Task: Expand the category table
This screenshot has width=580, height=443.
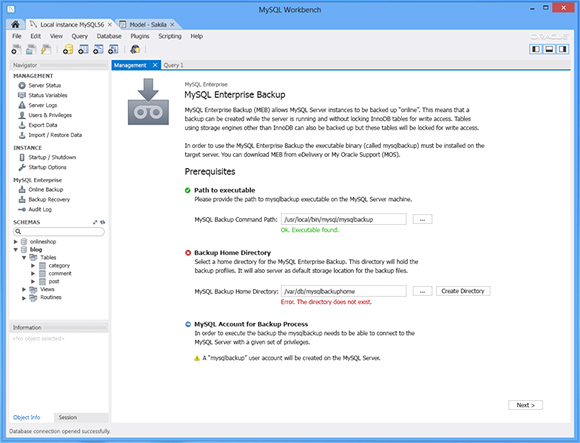Action: click(33, 266)
